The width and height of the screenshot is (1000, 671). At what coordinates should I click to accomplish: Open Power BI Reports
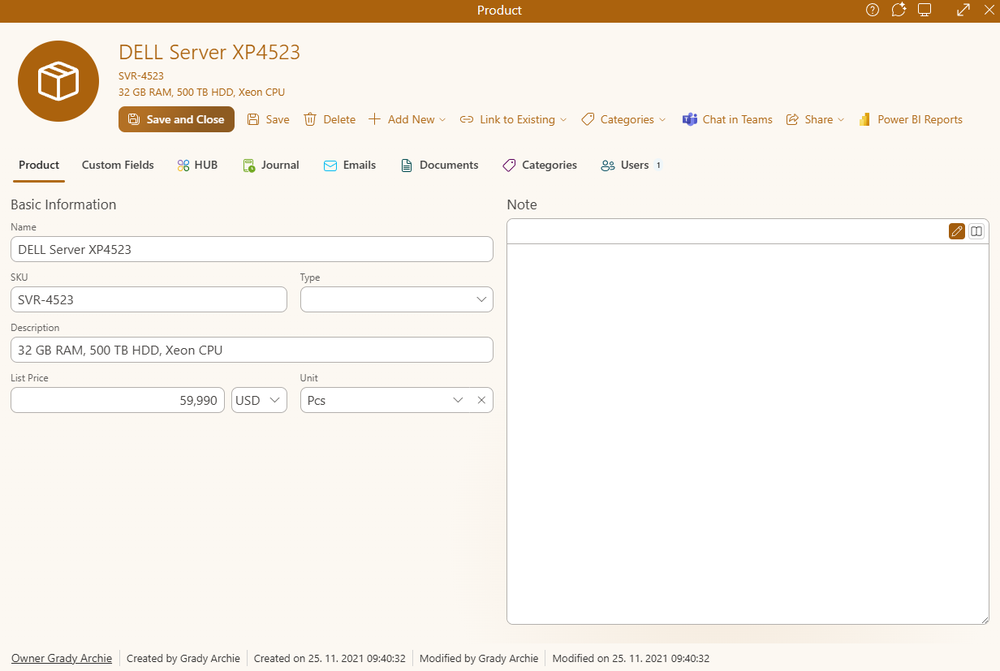click(x=910, y=120)
